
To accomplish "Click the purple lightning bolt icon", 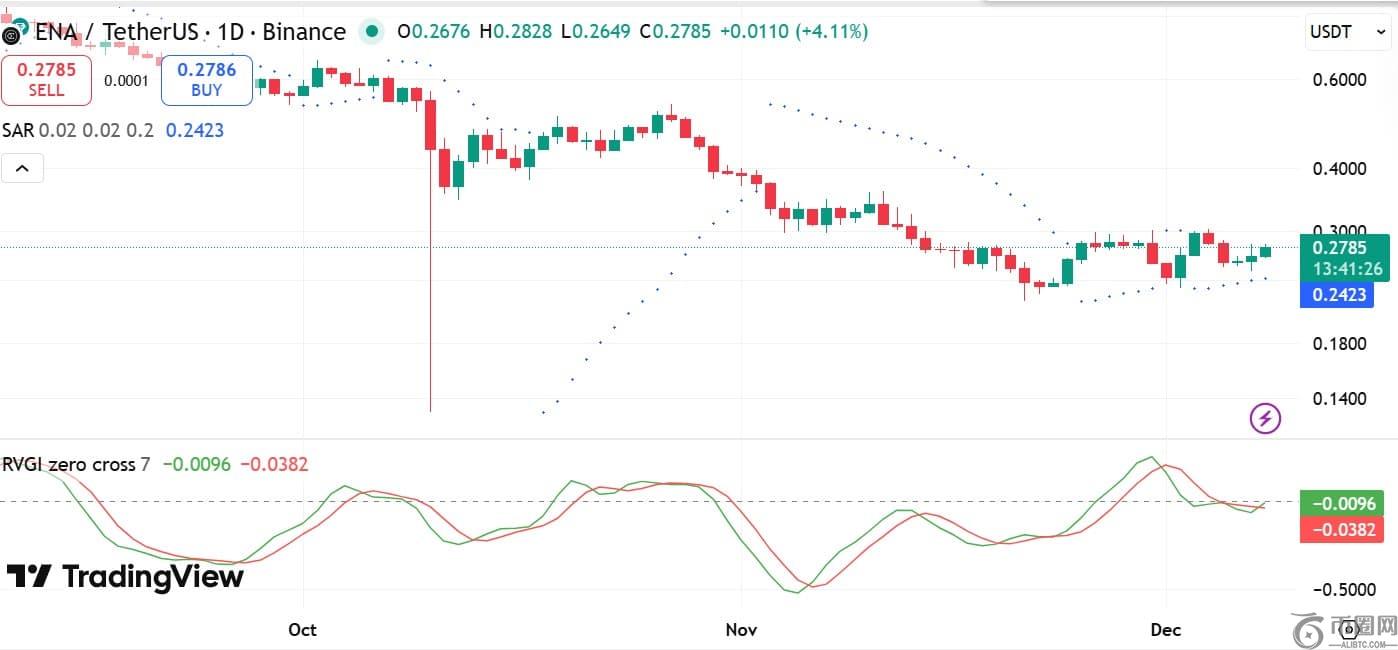I will (1265, 417).
